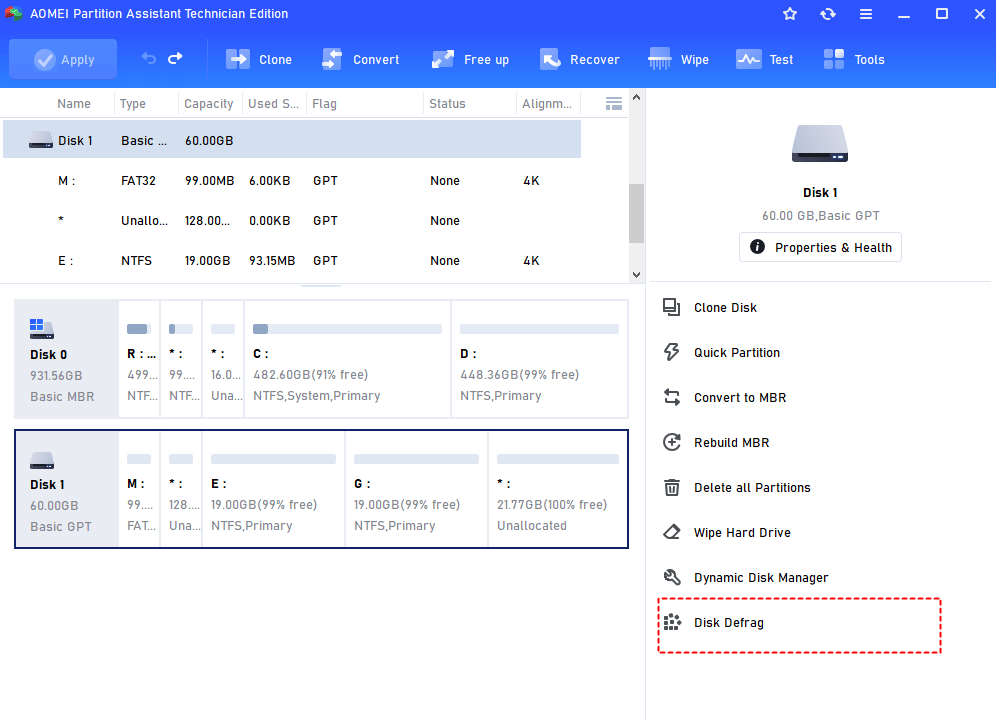Open Properties & Health for Disk 1
Viewport: 996px width, 721px height.
coord(820,247)
